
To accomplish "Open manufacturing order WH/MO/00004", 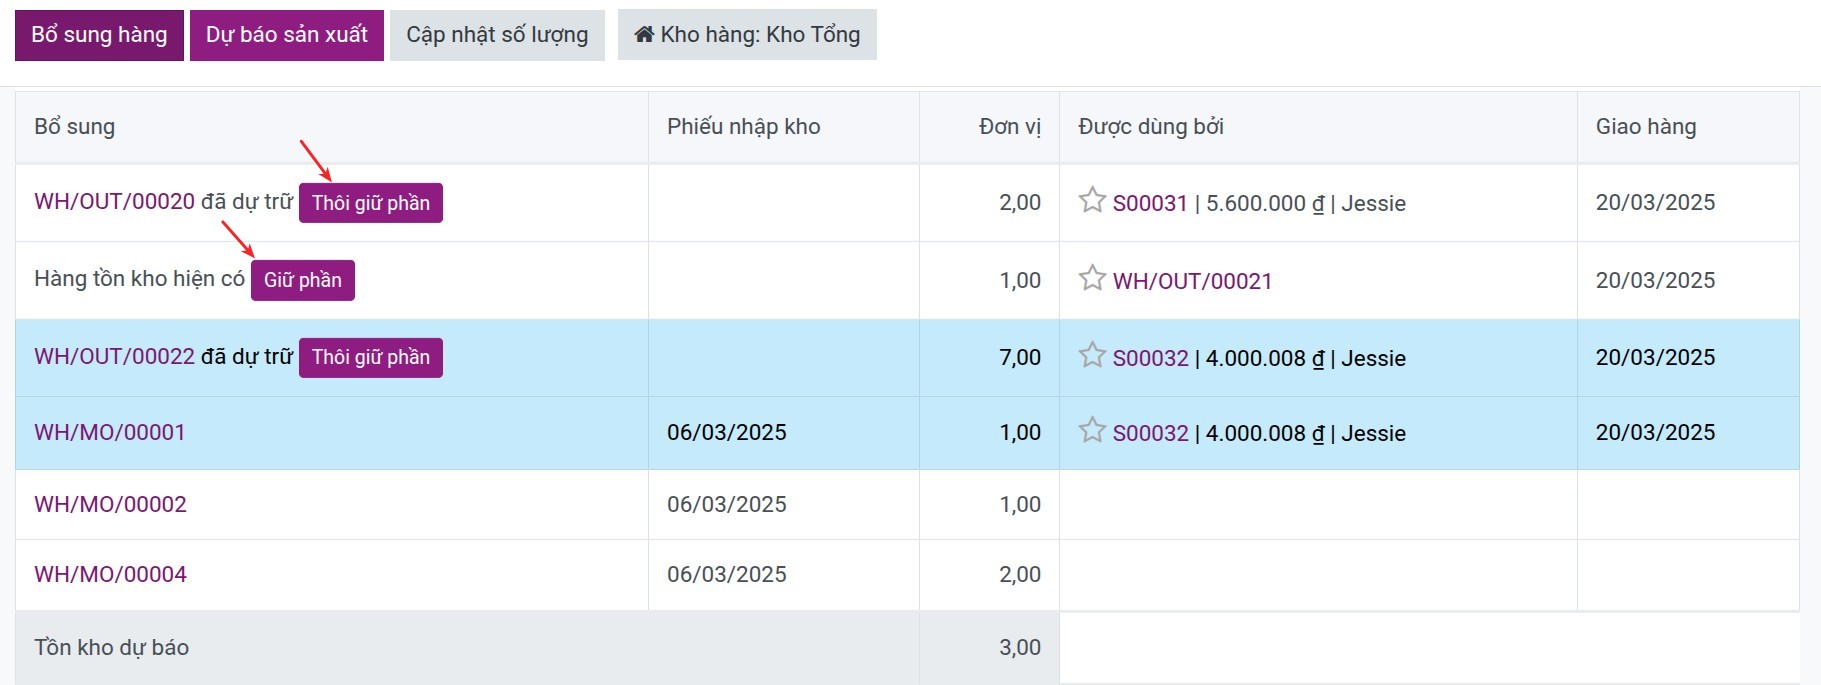I will 110,575.
